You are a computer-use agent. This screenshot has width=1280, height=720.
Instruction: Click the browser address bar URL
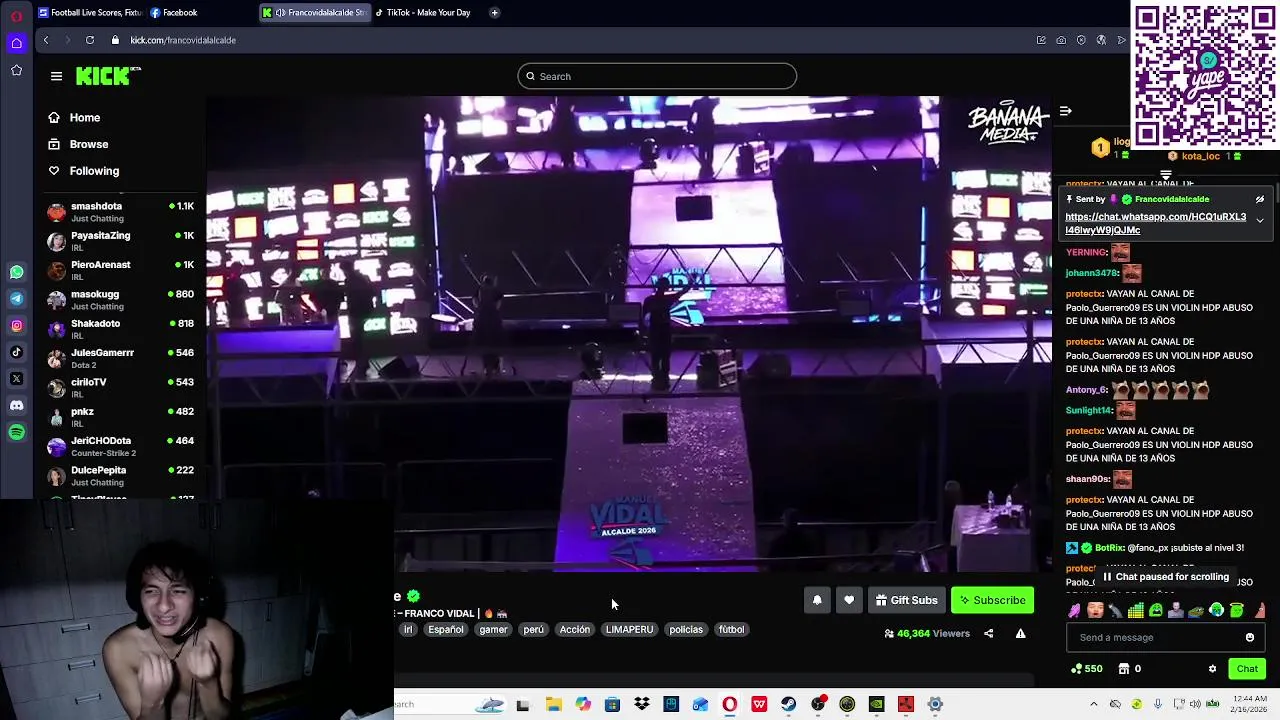[x=183, y=40]
